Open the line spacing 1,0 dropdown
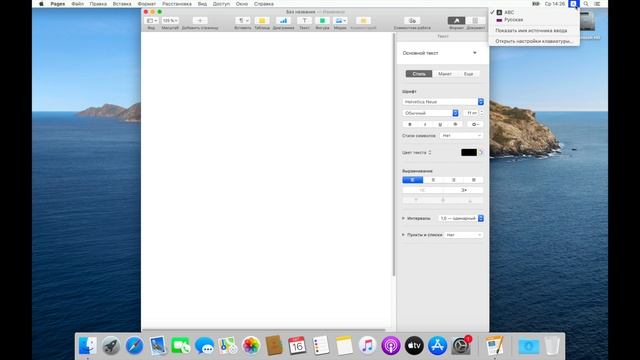Viewport: 640px width, 360px height. point(461,218)
